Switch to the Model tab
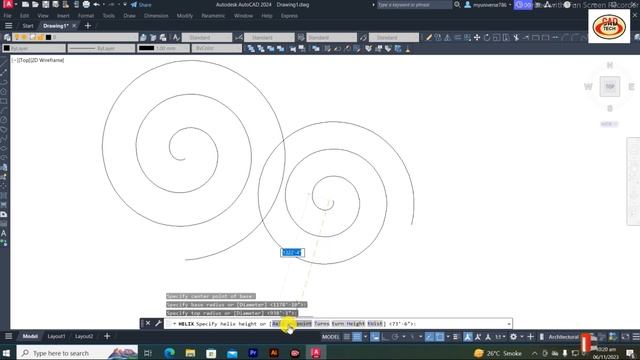 point(30,336)
